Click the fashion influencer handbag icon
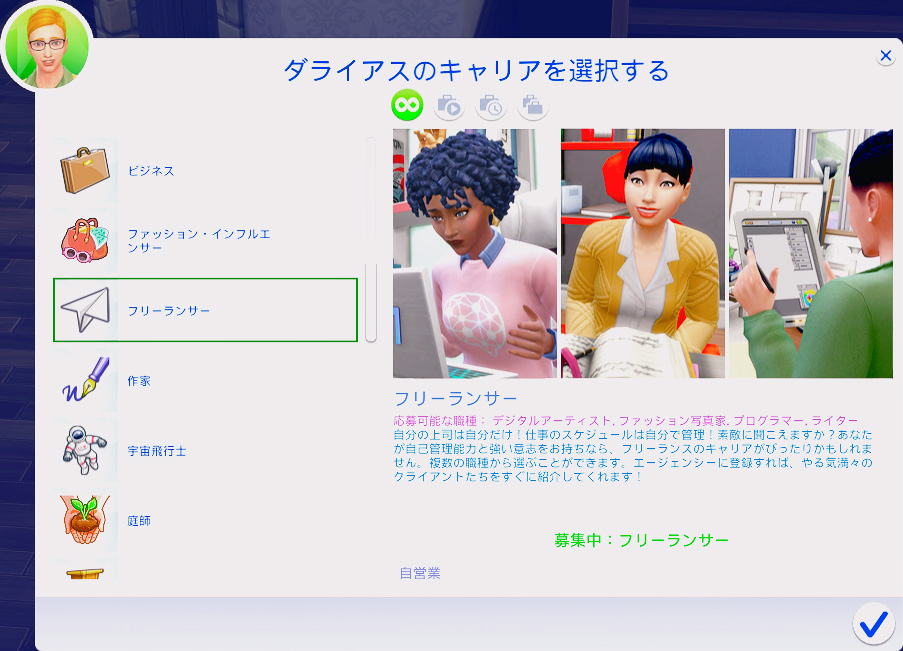This screenshot has width=903, height=651. pyautogui.click(x=84, y=241)
